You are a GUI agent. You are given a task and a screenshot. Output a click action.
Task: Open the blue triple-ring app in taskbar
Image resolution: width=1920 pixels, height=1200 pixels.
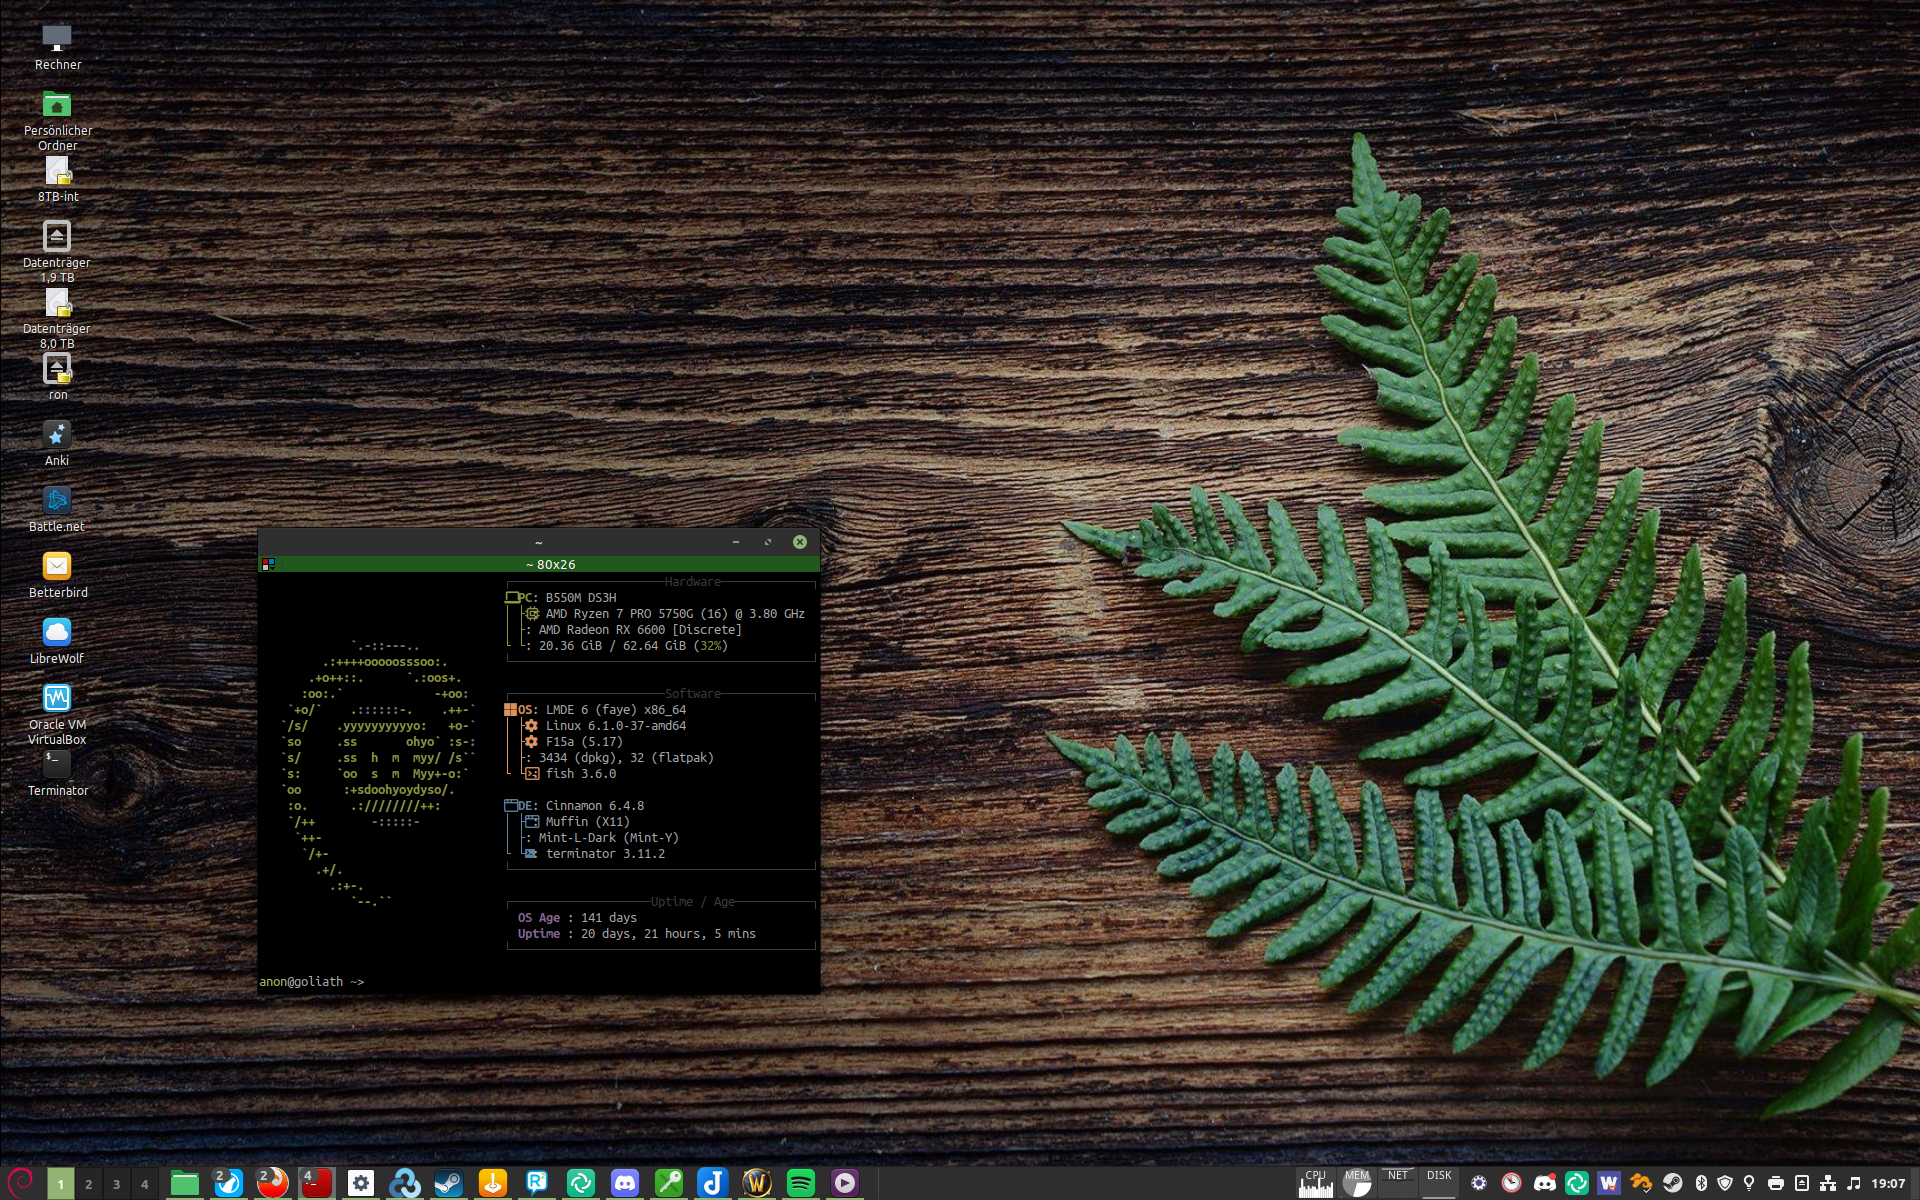pos(405,1184)
